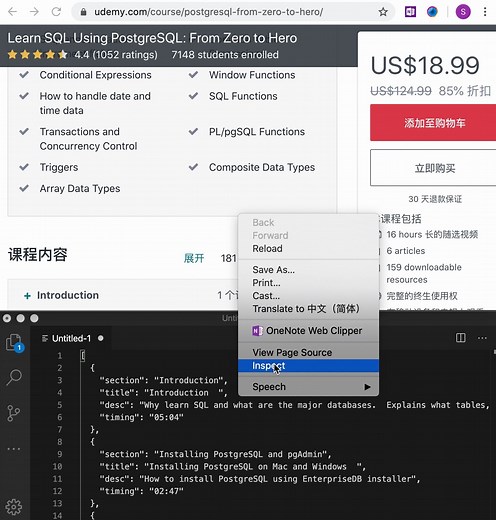
Task: Click 7148 students enrolled text
Action: point(225,54)
